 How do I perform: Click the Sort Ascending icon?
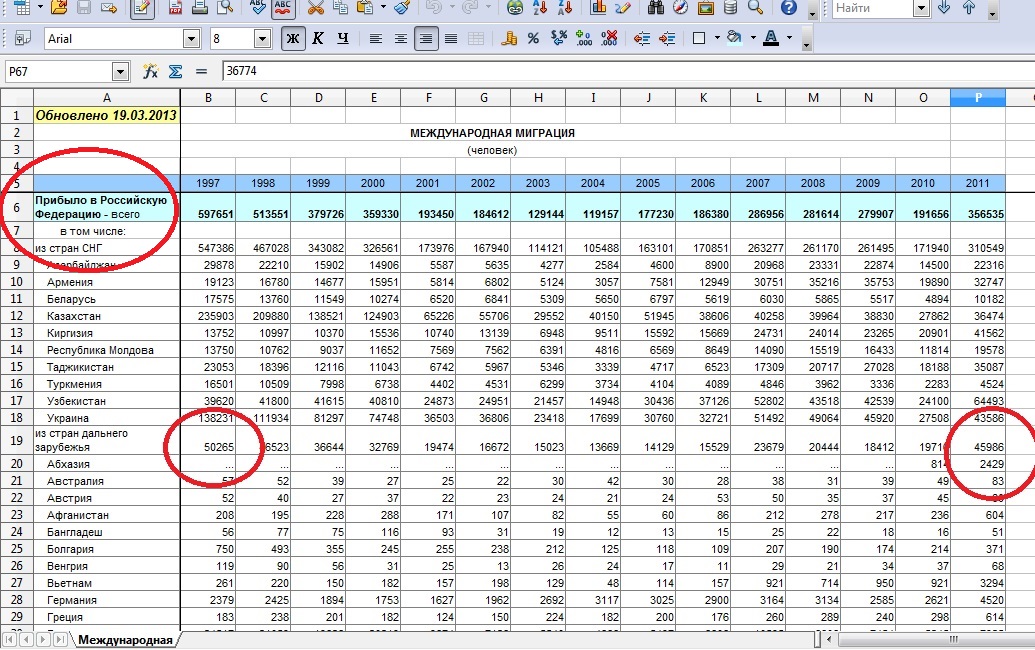tap(541, 9)
